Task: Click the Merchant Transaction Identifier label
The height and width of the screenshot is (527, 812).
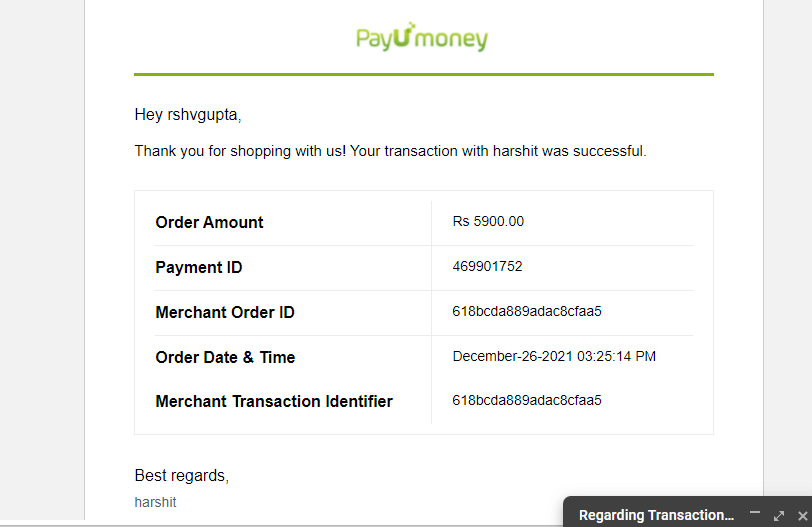Action: (x=274, y=401)
